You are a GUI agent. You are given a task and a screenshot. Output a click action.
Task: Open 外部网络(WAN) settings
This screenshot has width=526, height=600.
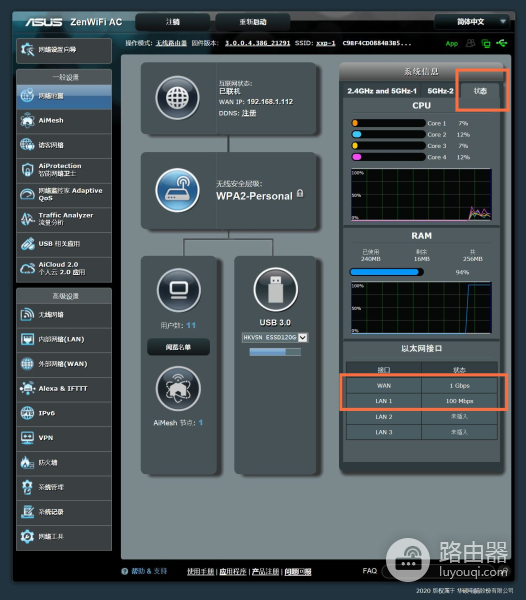coord(64,364)
